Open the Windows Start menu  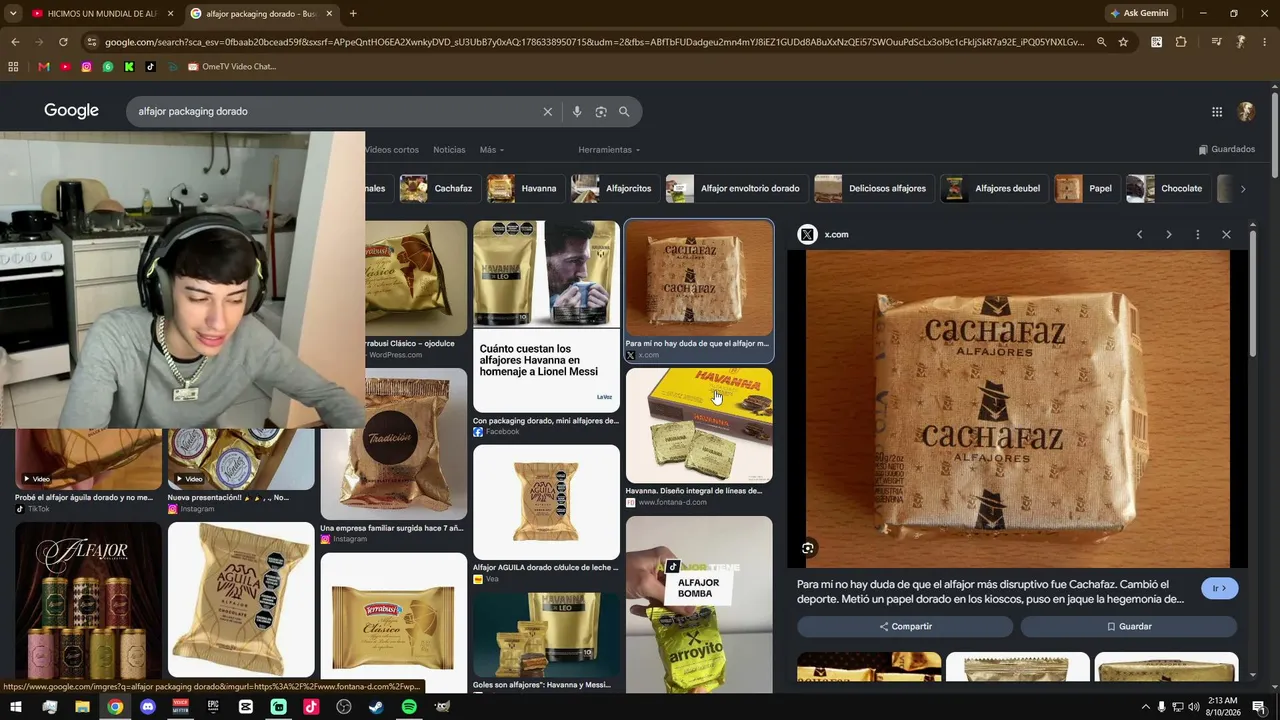[15, 707]
